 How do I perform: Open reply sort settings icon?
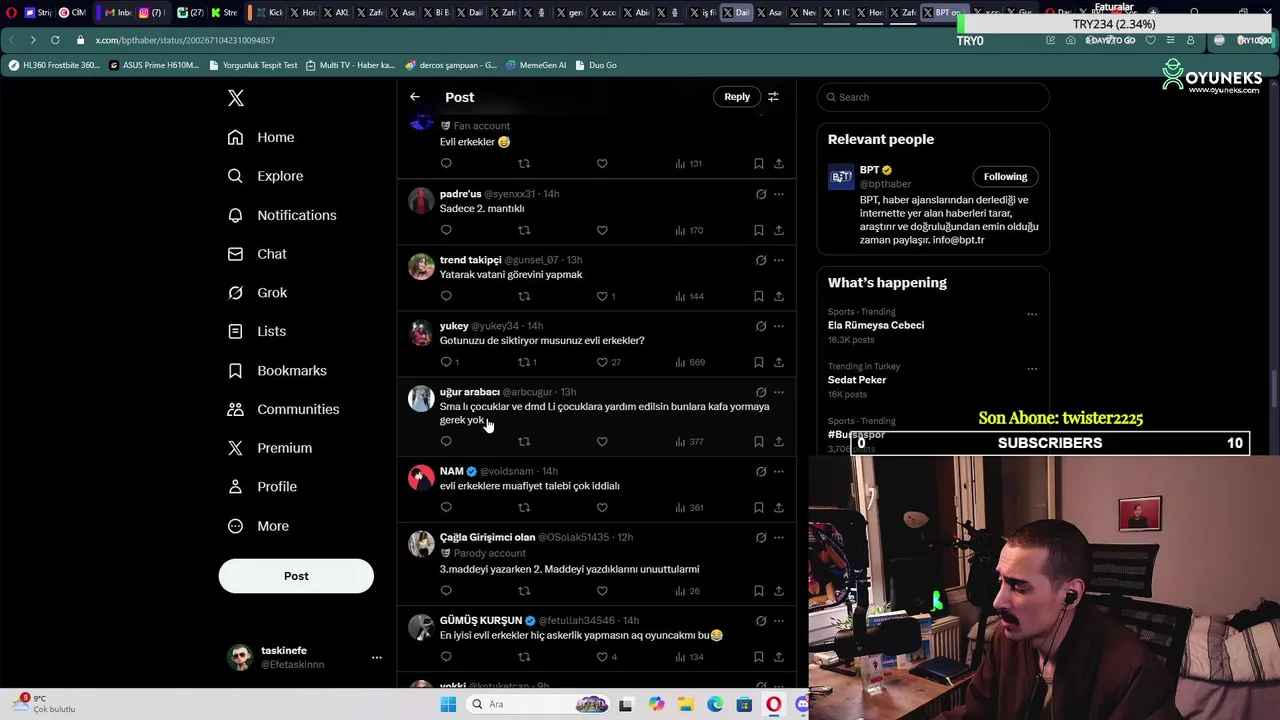pyautogui.click(x=773, y=97)
